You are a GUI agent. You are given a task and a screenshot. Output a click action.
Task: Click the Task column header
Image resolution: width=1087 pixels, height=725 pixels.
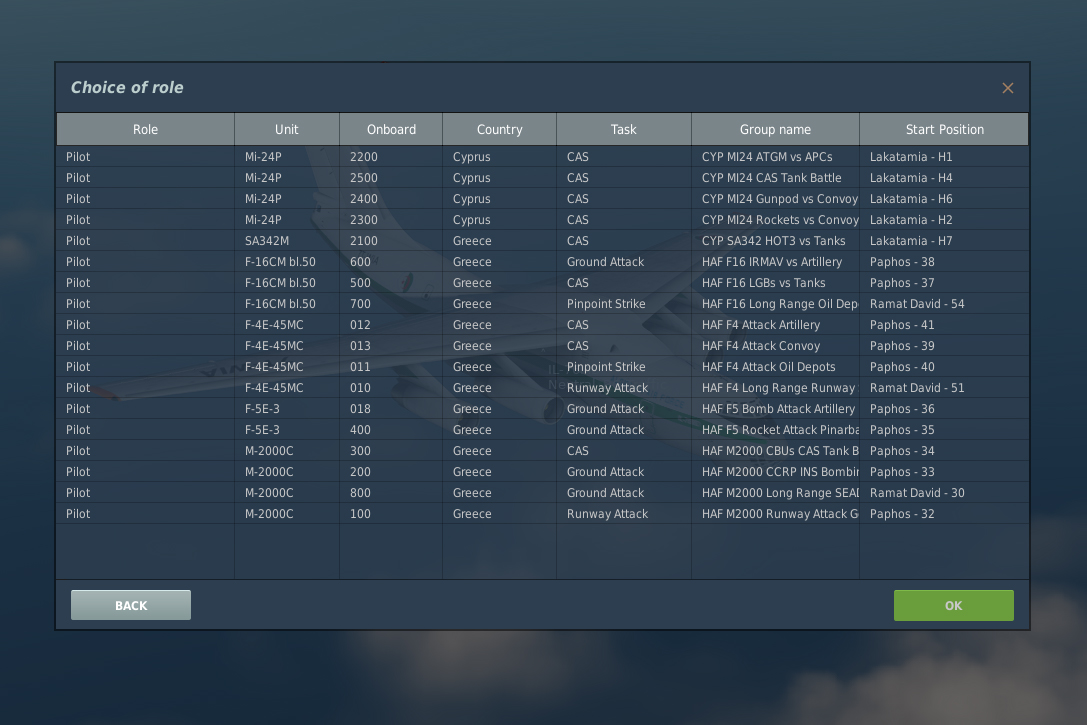click(x=623, y=129)
